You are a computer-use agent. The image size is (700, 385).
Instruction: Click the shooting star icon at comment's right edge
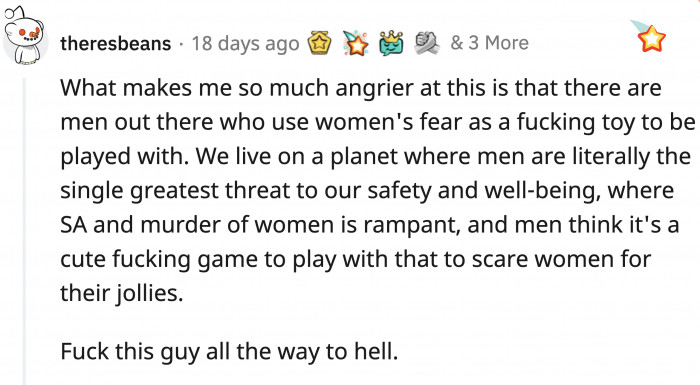pos(648,37)
